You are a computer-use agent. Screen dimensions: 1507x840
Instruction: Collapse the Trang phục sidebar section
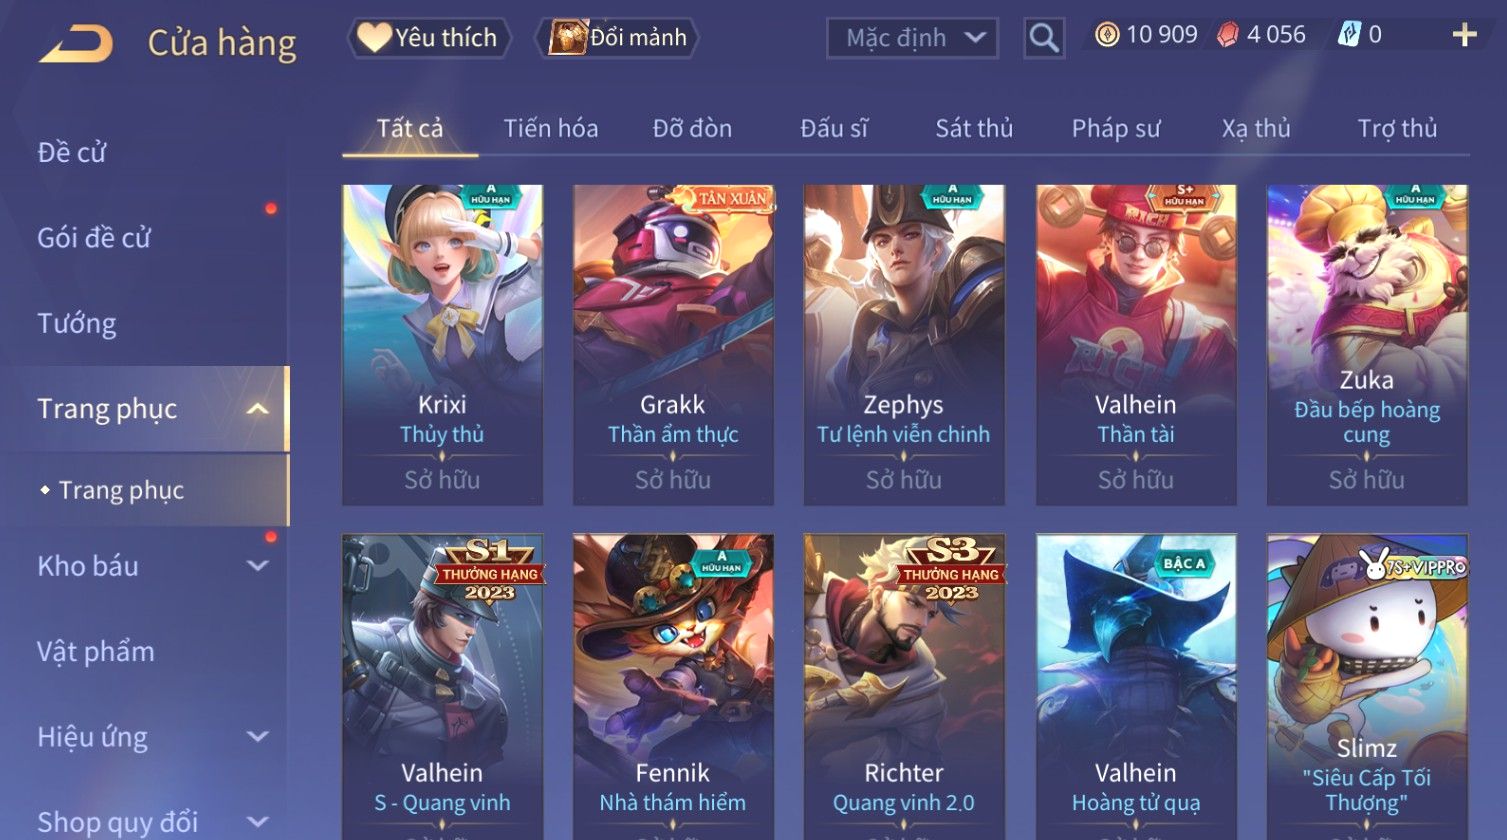257,409
